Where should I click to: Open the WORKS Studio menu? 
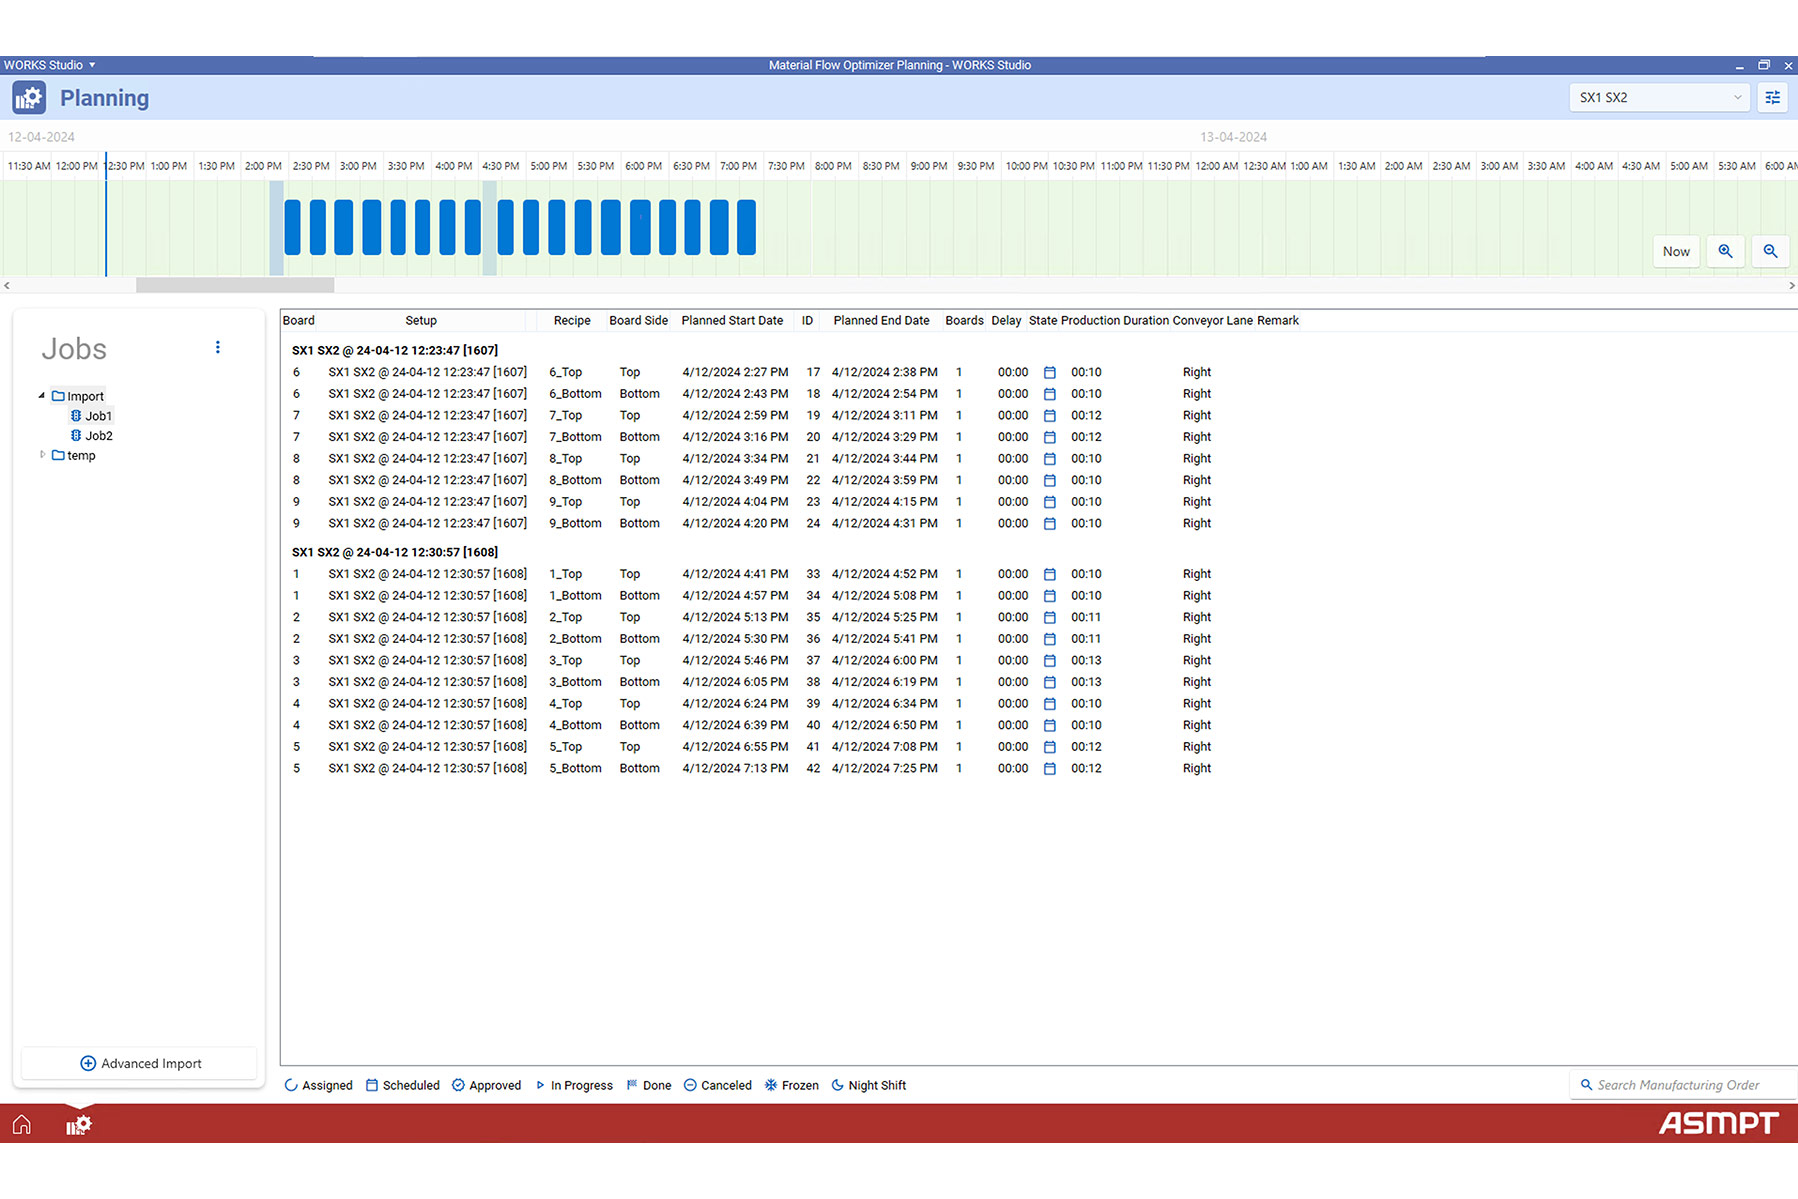click(x=50, y=65)
